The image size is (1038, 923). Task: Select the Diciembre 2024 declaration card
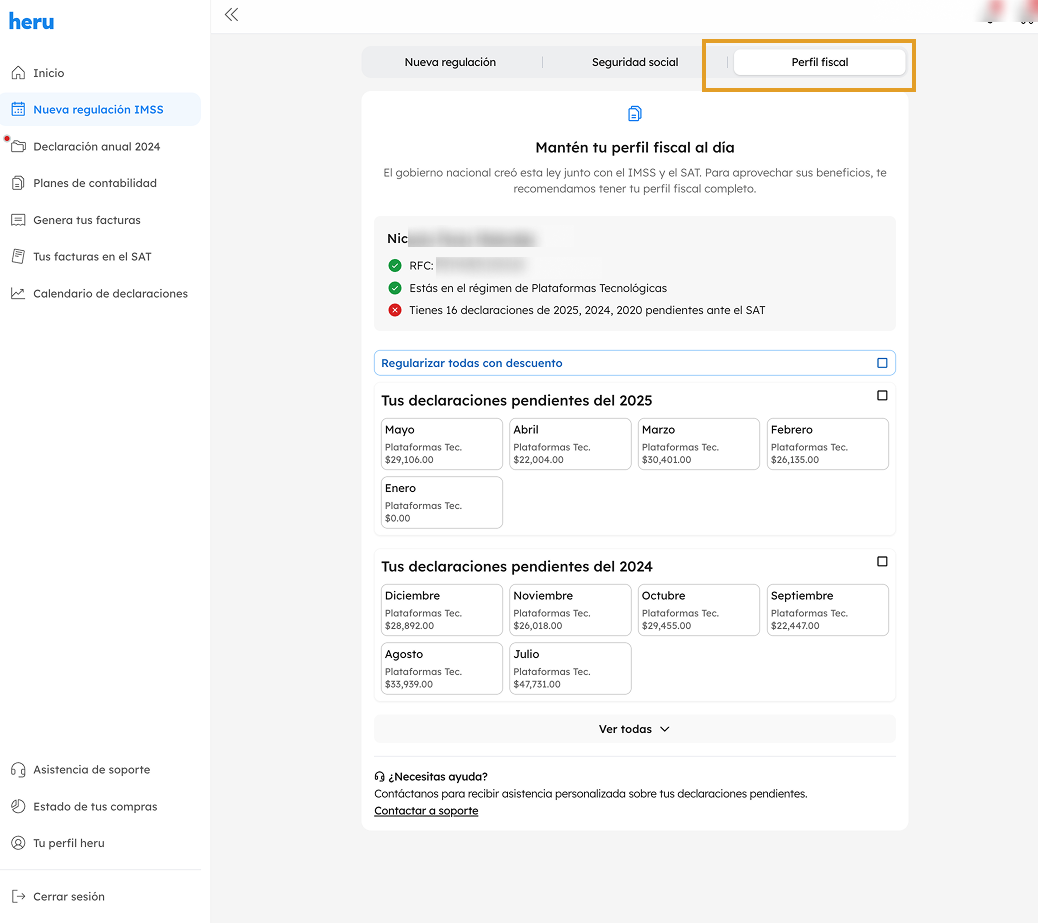[442, 610]
